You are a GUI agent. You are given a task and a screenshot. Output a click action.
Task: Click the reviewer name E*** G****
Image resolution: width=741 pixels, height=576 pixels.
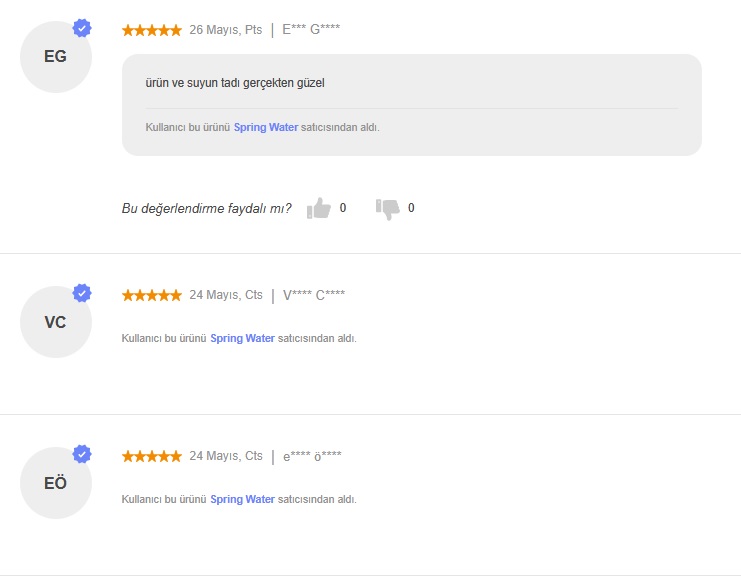311,29
